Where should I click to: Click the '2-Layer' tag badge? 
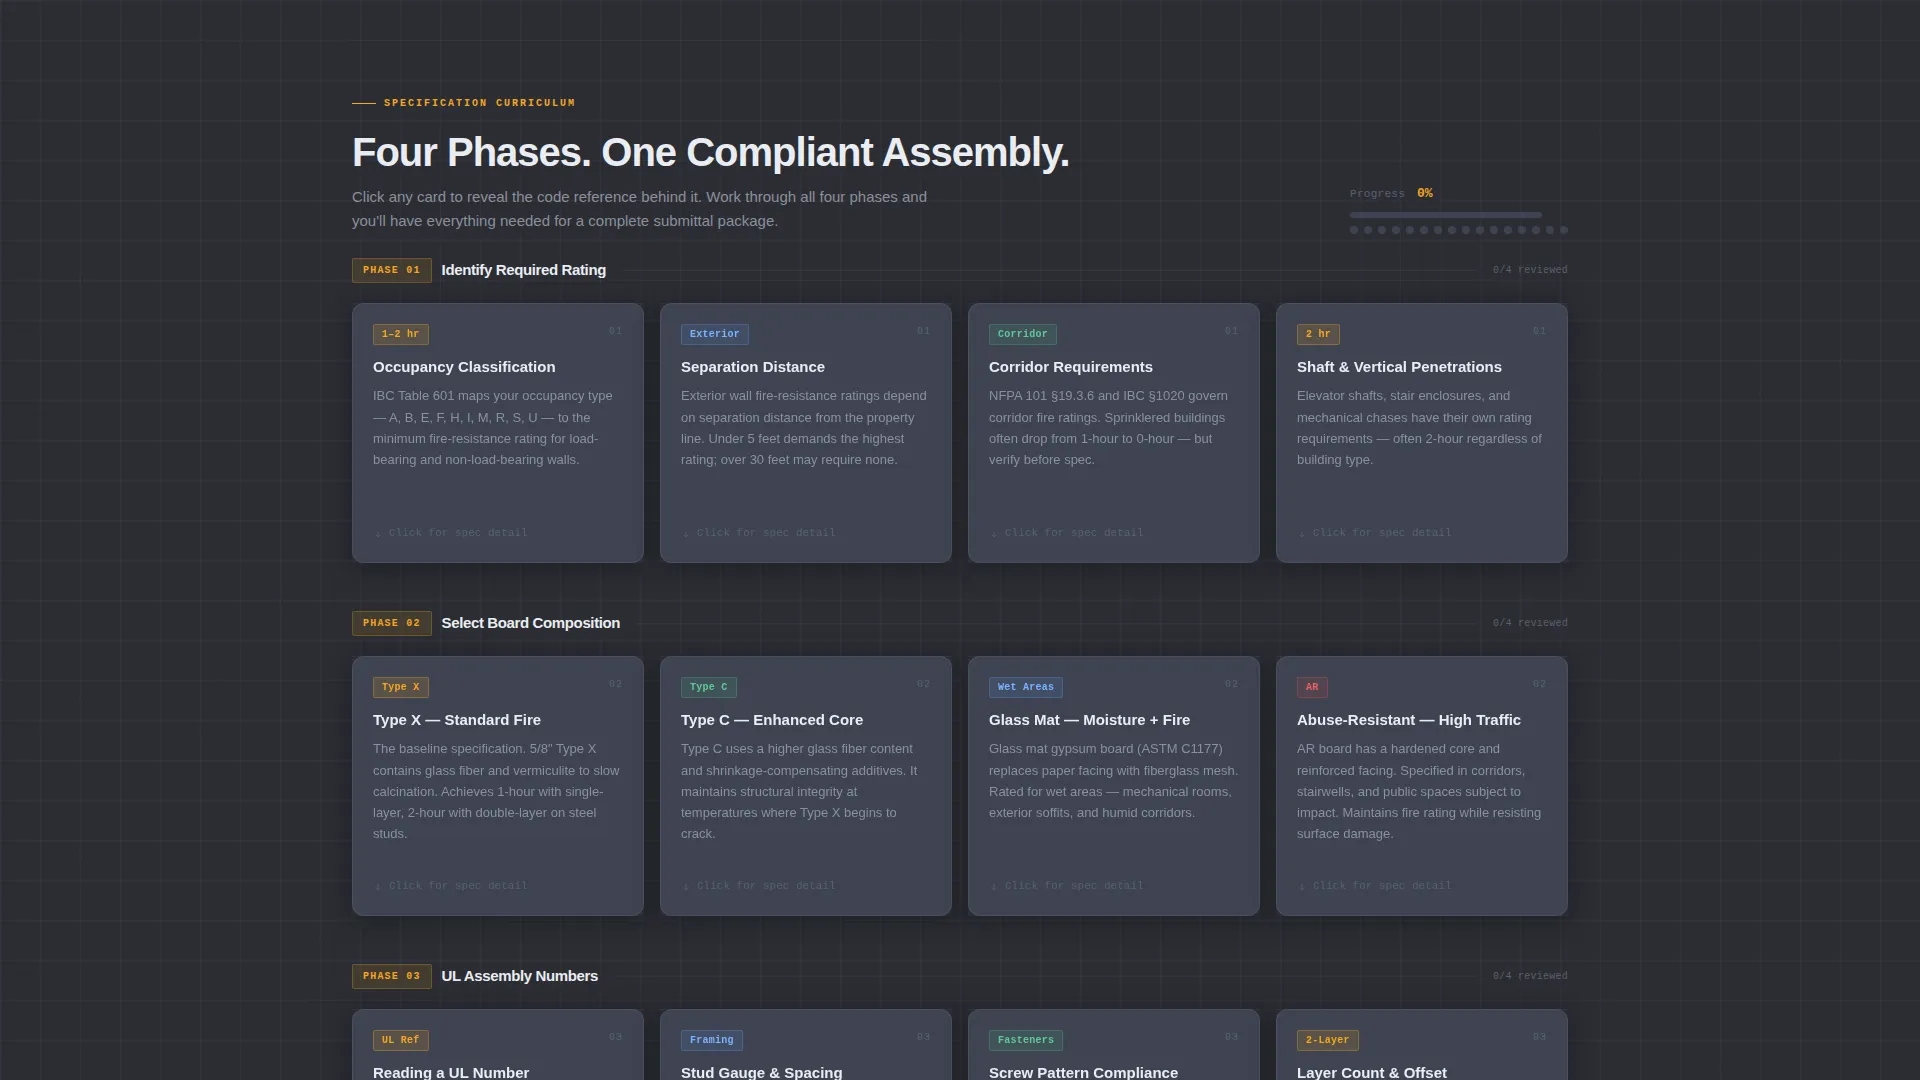tap(1327, 1040)
